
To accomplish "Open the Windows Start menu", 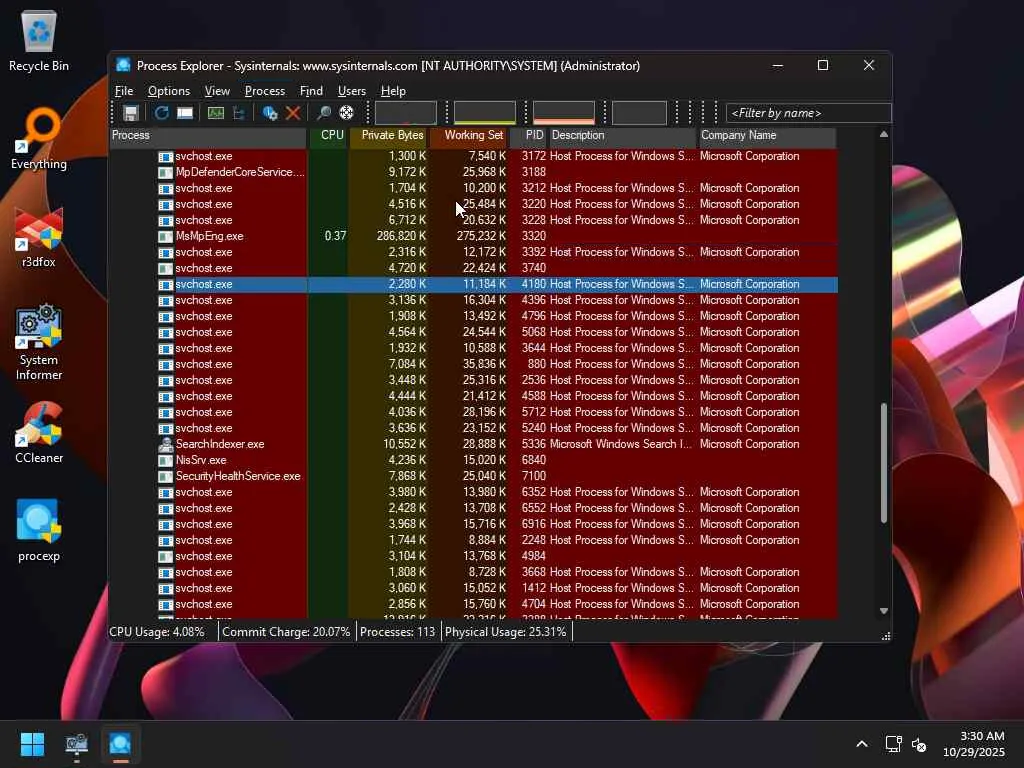I will [x=32, y=744].
